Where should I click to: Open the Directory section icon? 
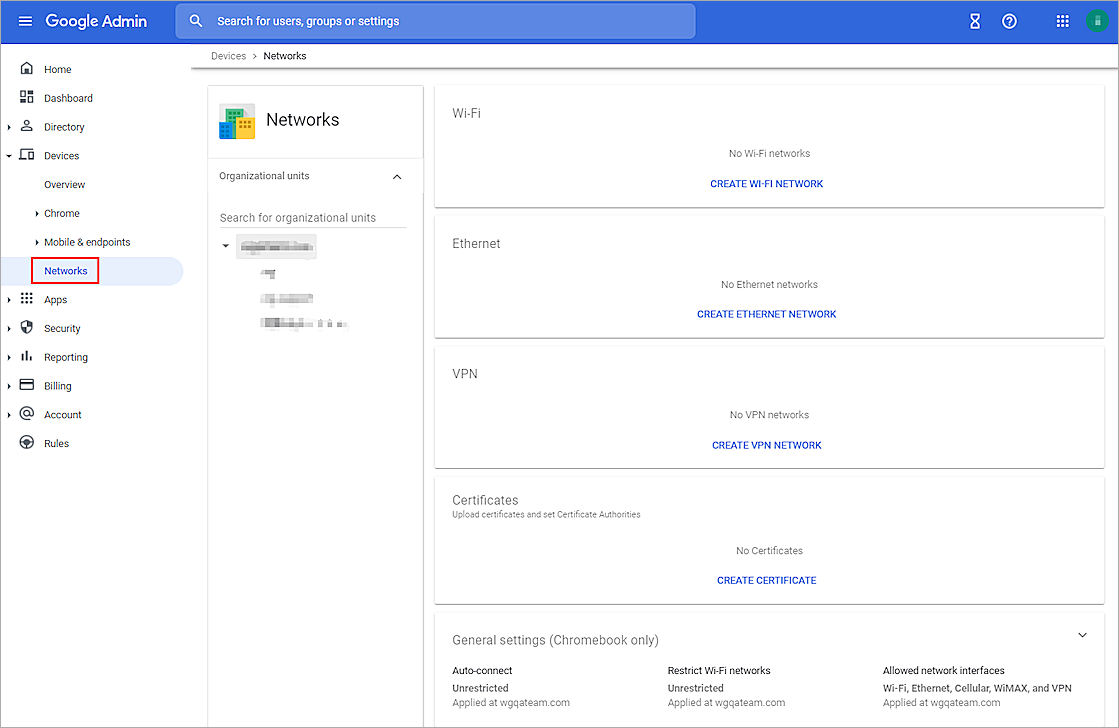26,126
